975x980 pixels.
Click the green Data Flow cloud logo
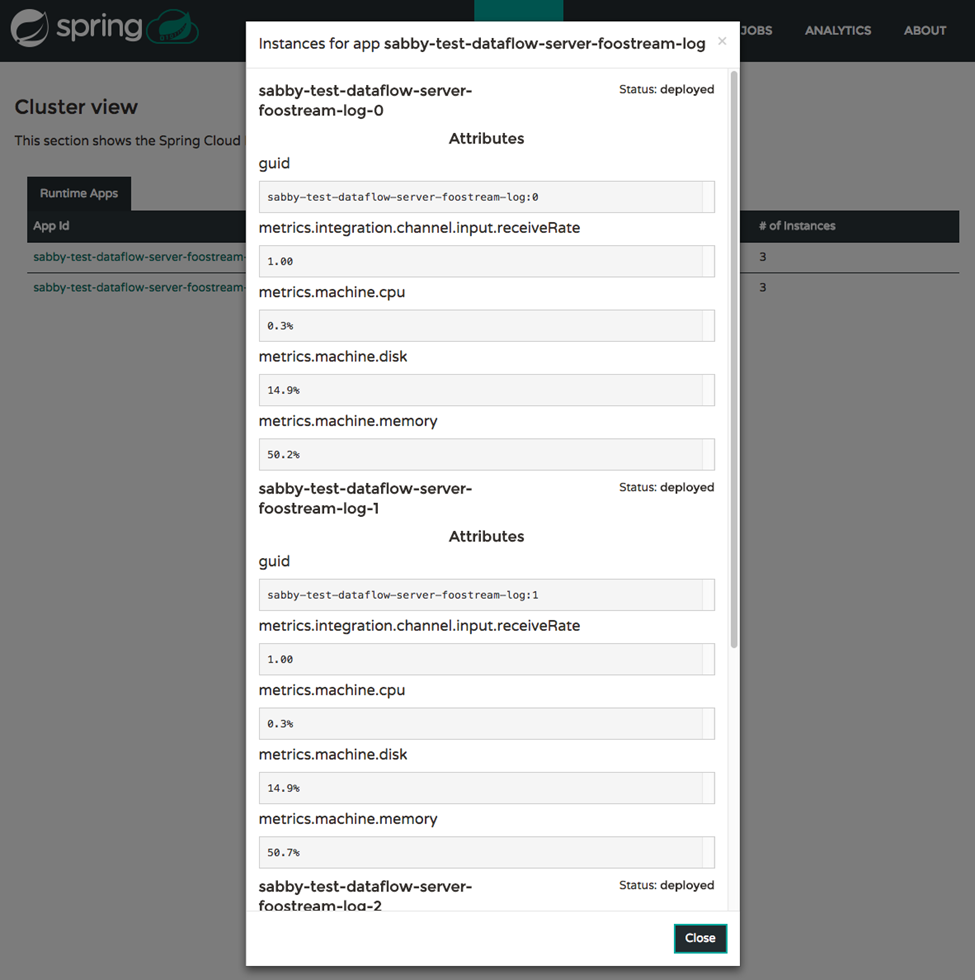coord(172,27)
